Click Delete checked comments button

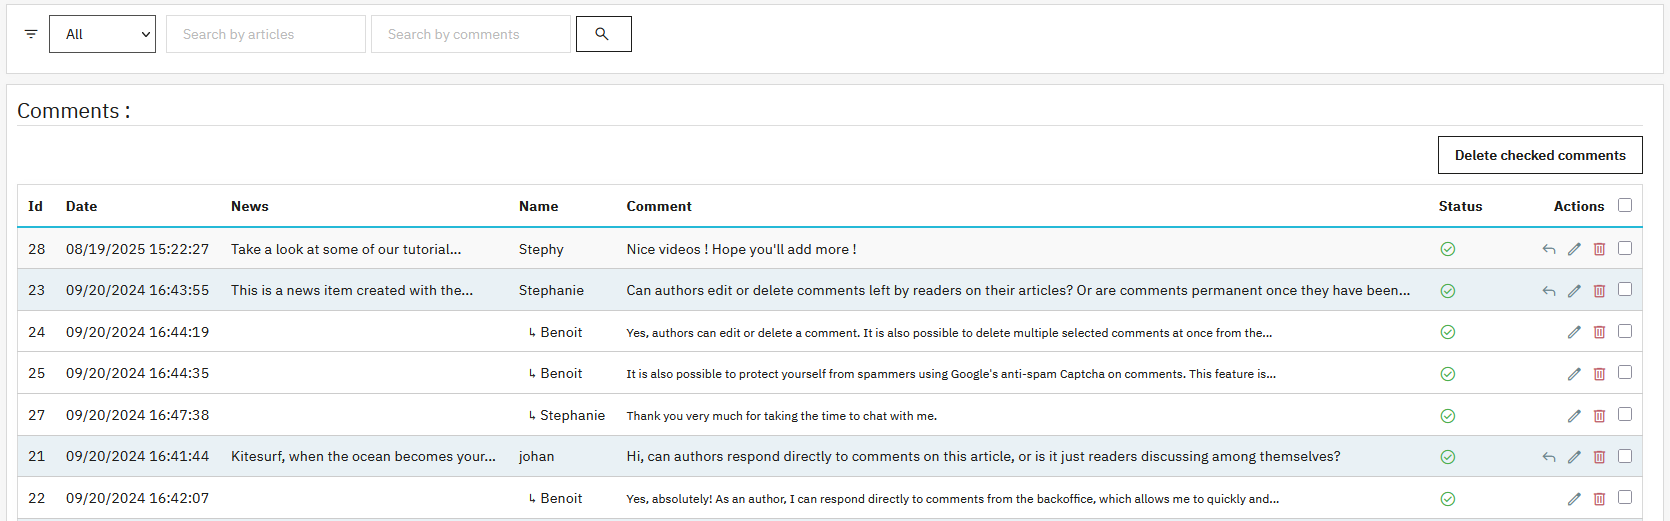click(1540, 155)
